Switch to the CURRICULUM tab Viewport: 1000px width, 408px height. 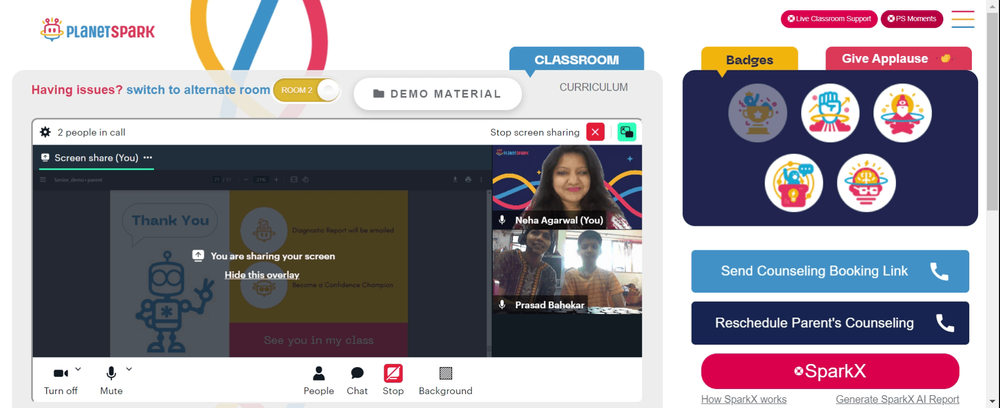[x=594, y=87]
